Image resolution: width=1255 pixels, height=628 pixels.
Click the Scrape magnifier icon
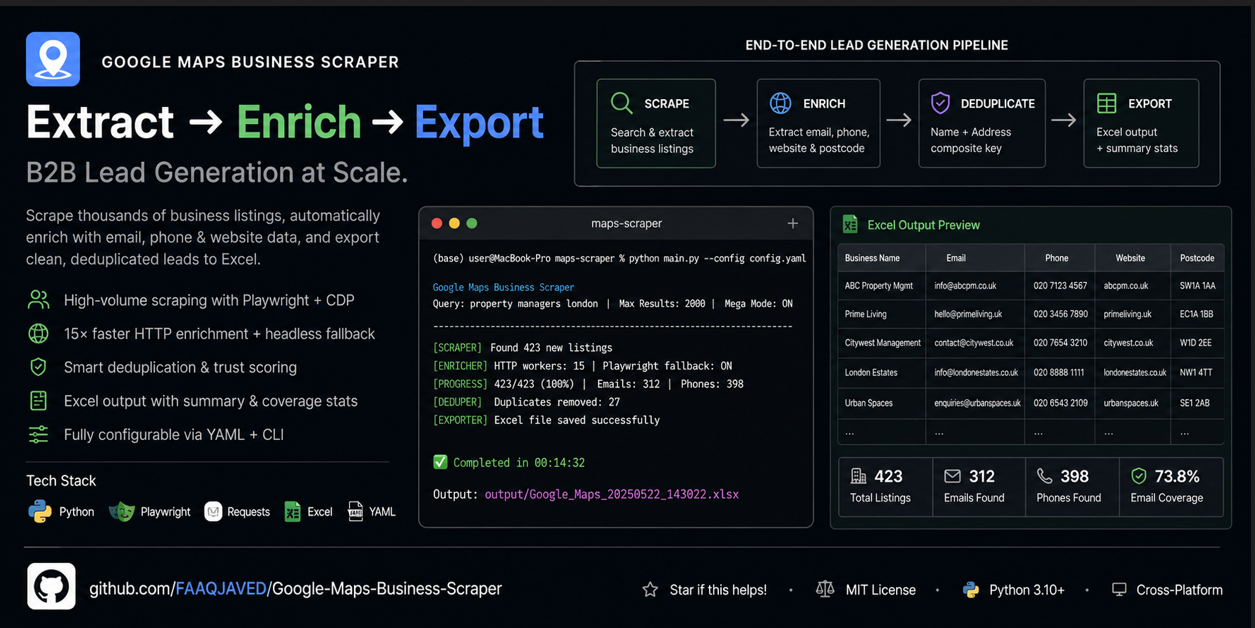tap(622, 103)
